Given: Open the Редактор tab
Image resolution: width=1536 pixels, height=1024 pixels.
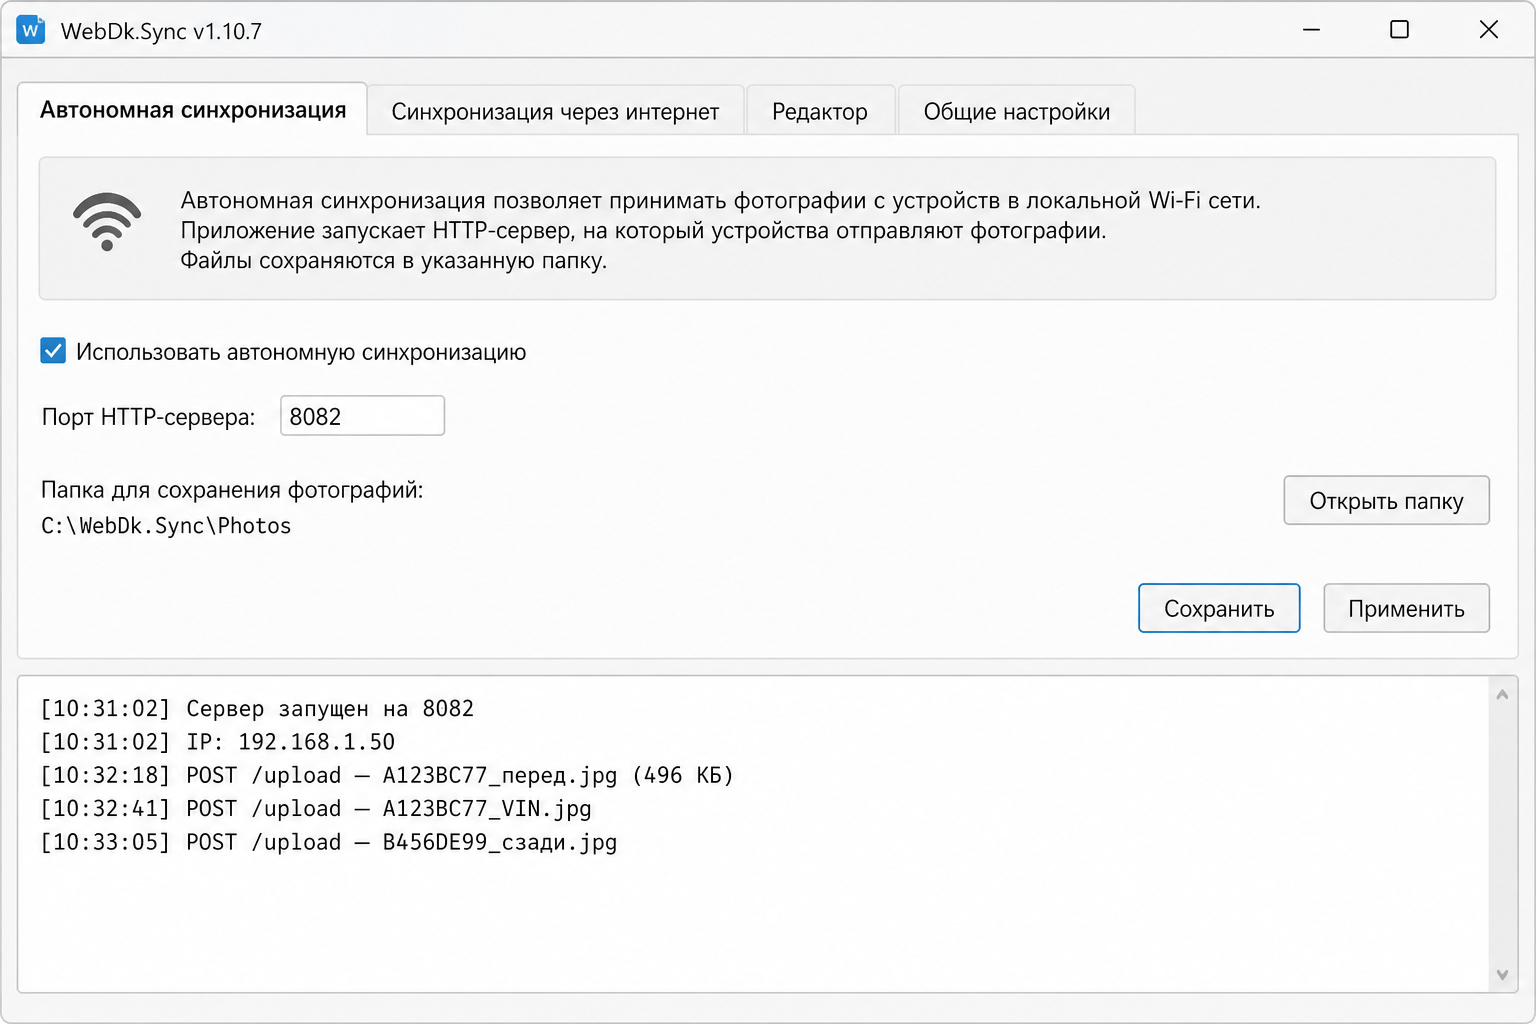Looking at the screenshot, I should click(820, 111).
